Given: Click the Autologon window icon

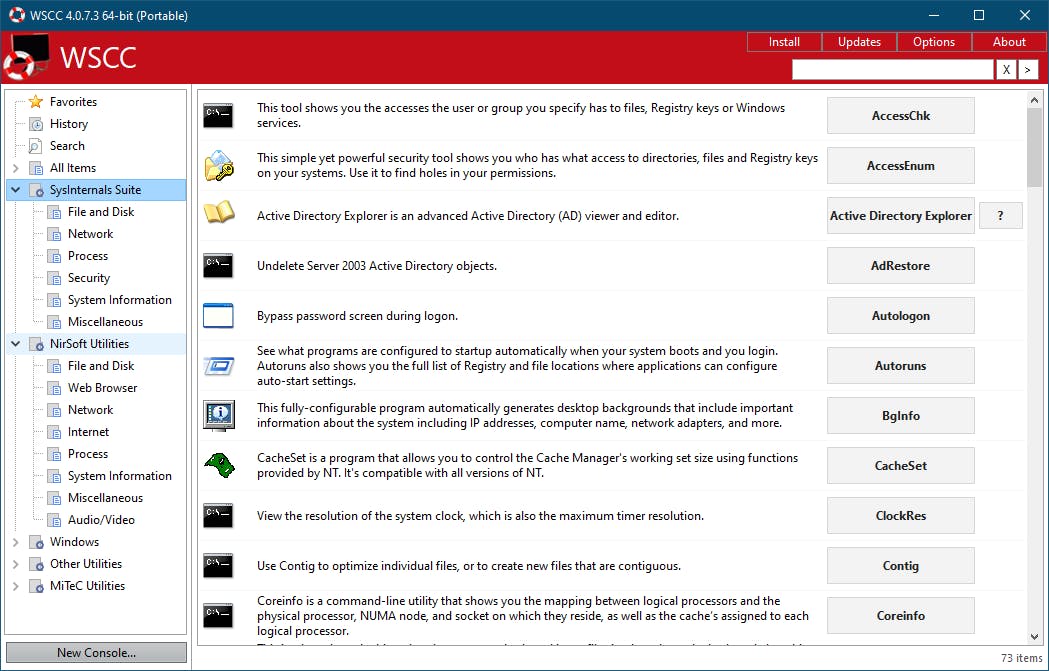Looking at the screenshot, I should point(218,316).
